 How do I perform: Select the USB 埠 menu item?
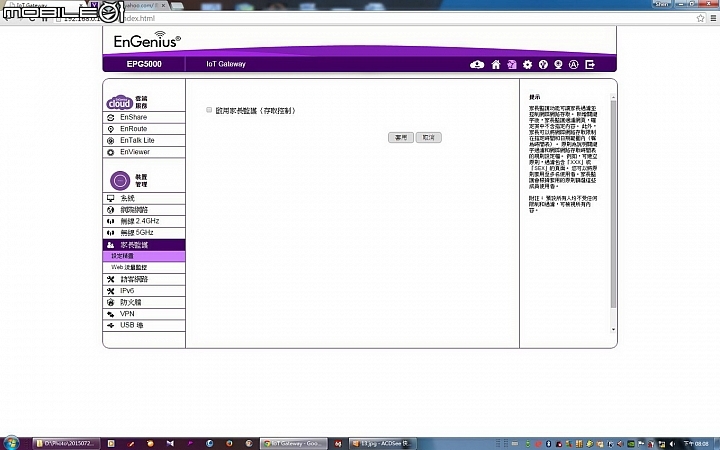pyautogui.click(x=144, y=325)
